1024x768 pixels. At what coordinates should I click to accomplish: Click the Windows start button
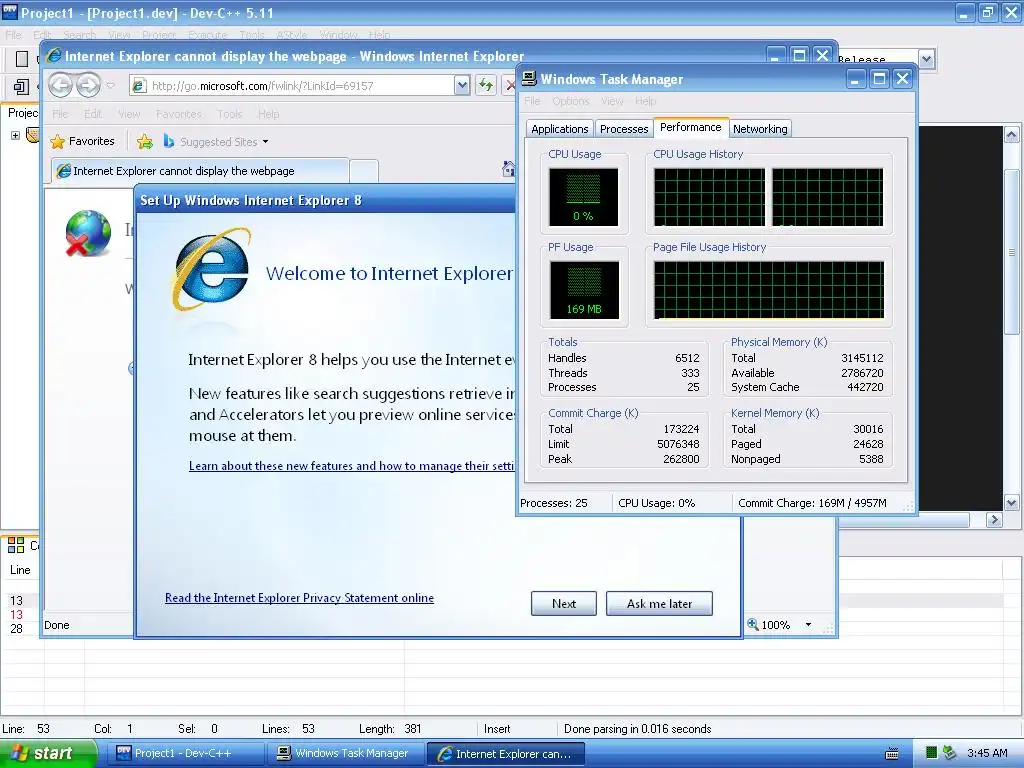pyautogui.click(x=48, y=753)
